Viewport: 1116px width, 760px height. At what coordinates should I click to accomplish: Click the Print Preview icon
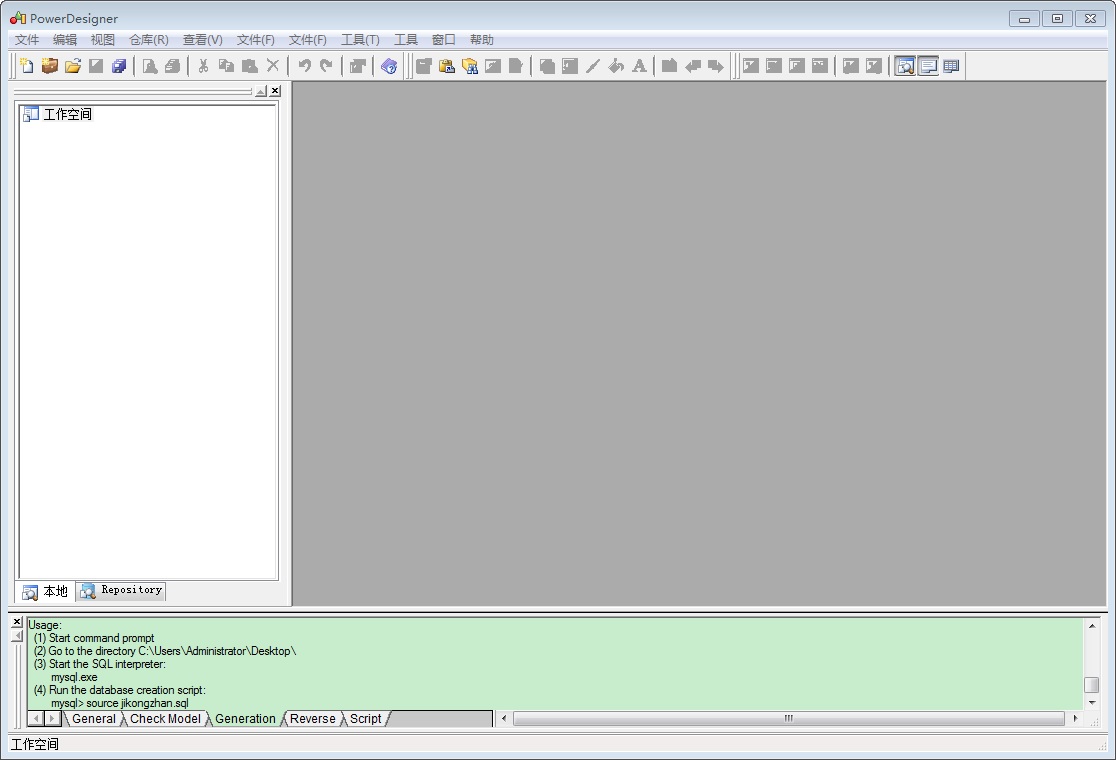[x=149, y=66]
